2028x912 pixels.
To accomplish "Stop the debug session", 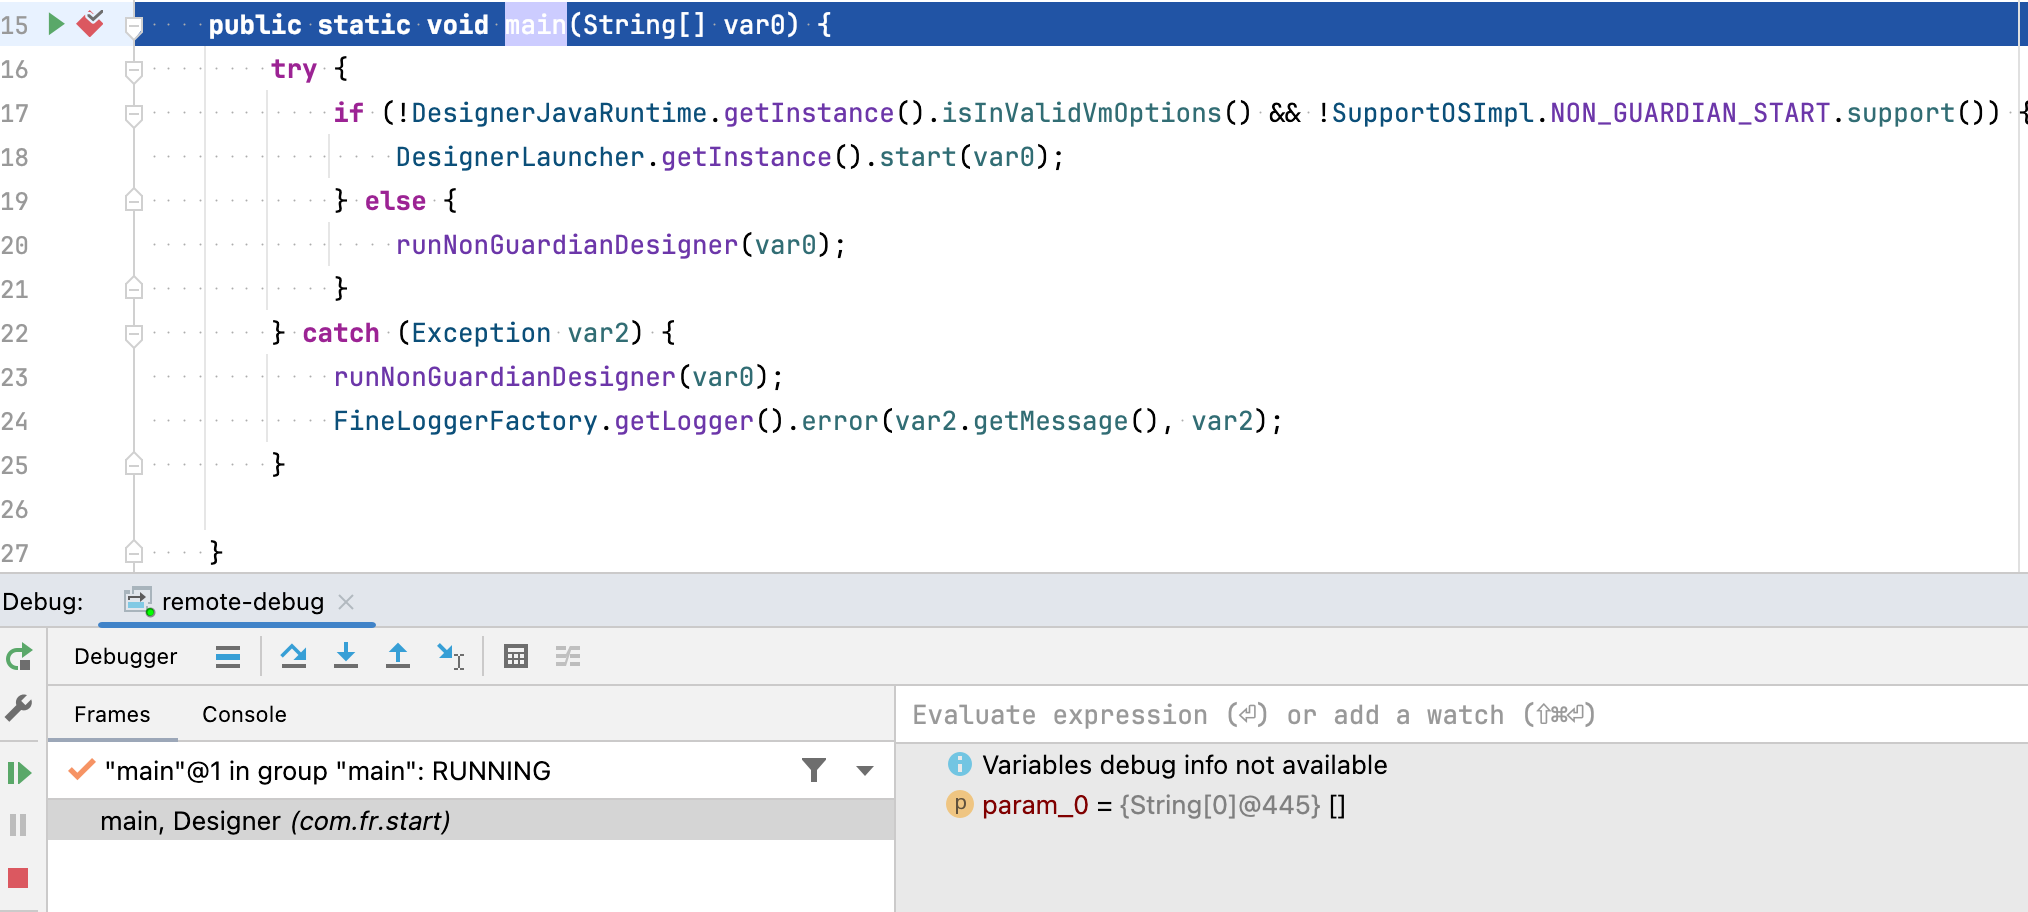I will pyautogui.click(x=18, y=878).
